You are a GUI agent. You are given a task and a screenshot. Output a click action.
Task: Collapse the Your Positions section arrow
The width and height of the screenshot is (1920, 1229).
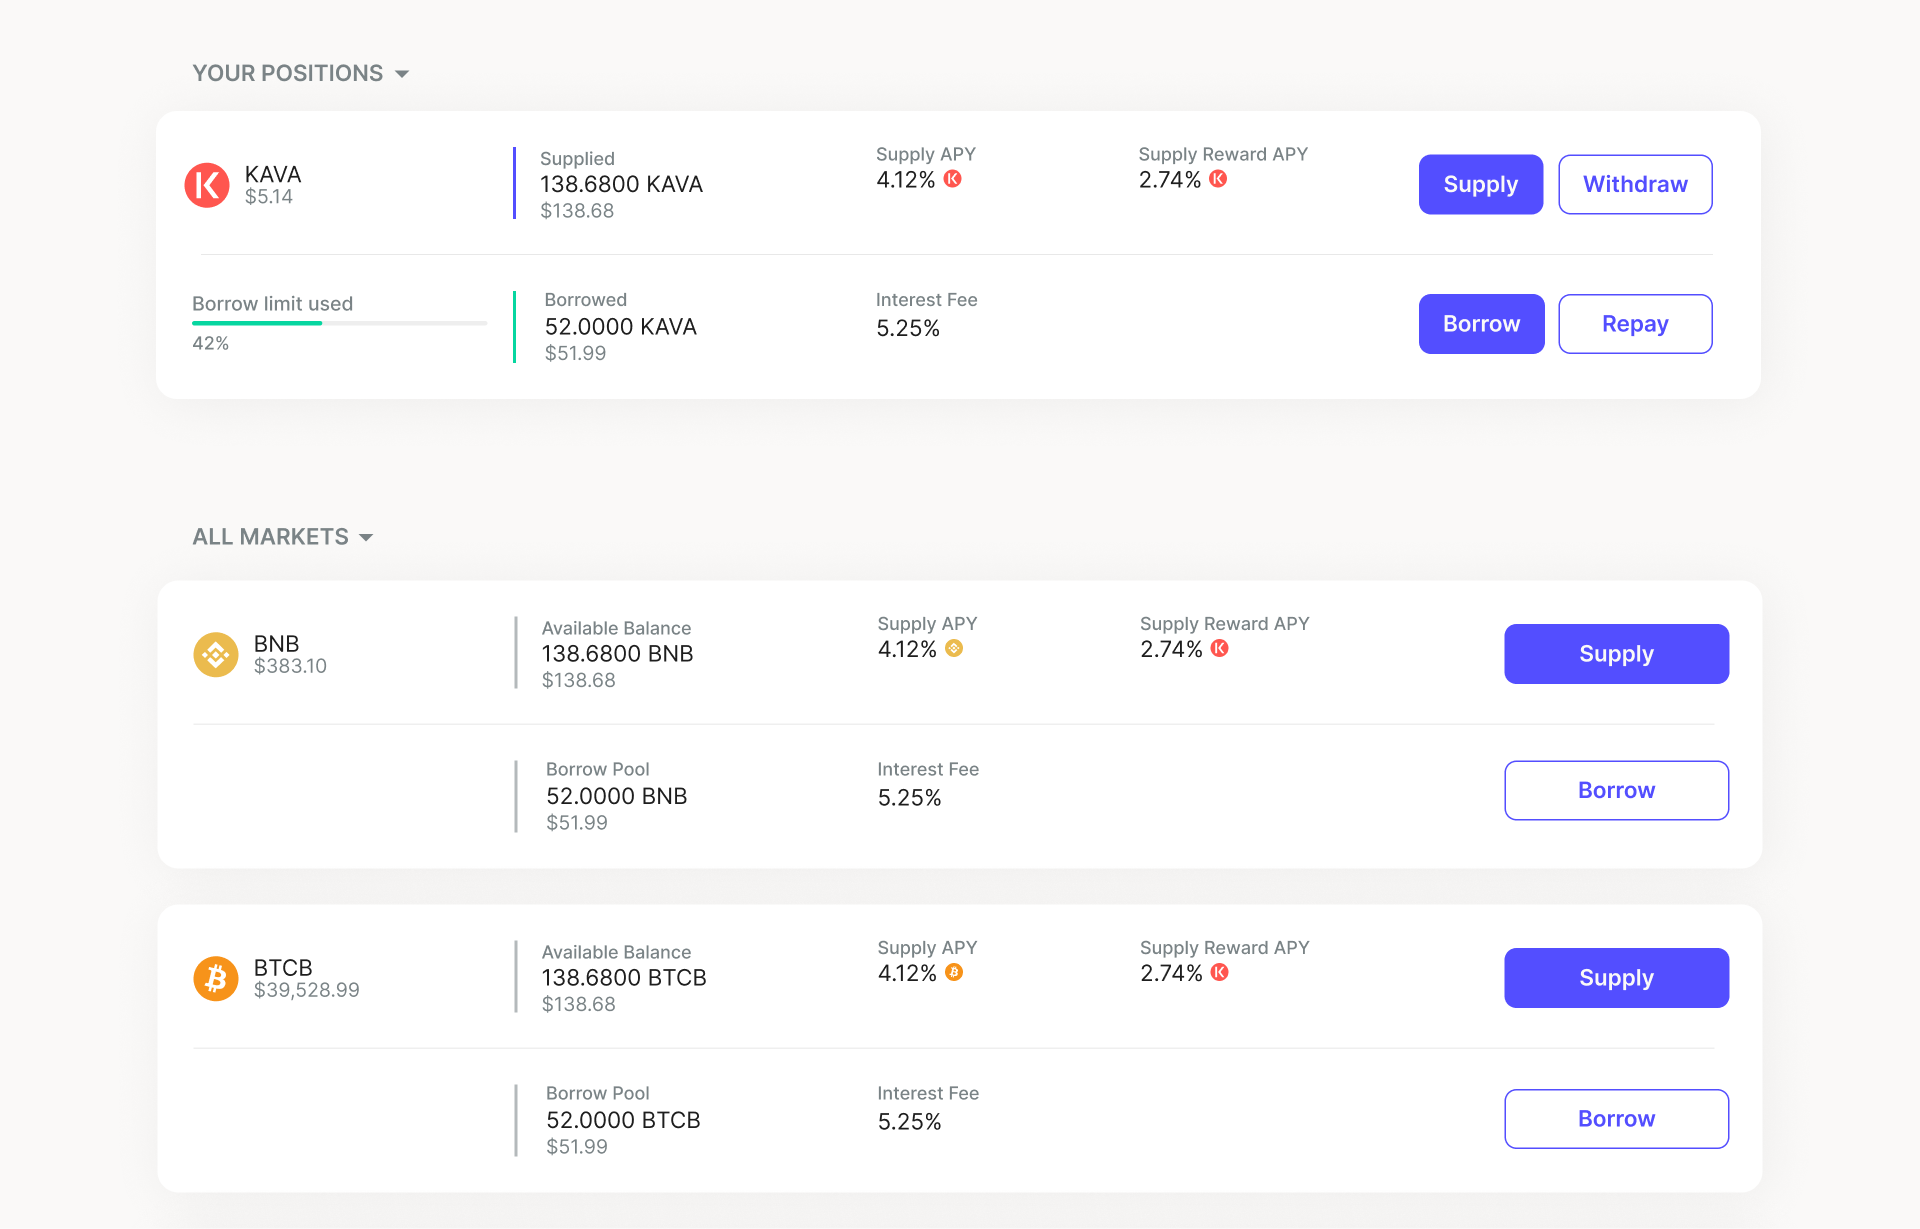tap(402, 74)
